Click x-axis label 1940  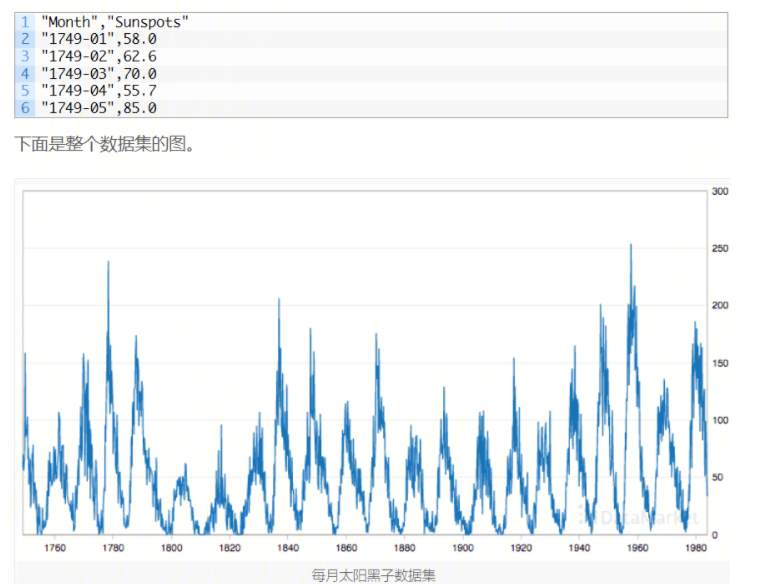pyautogui.click(x=579, y=548)
